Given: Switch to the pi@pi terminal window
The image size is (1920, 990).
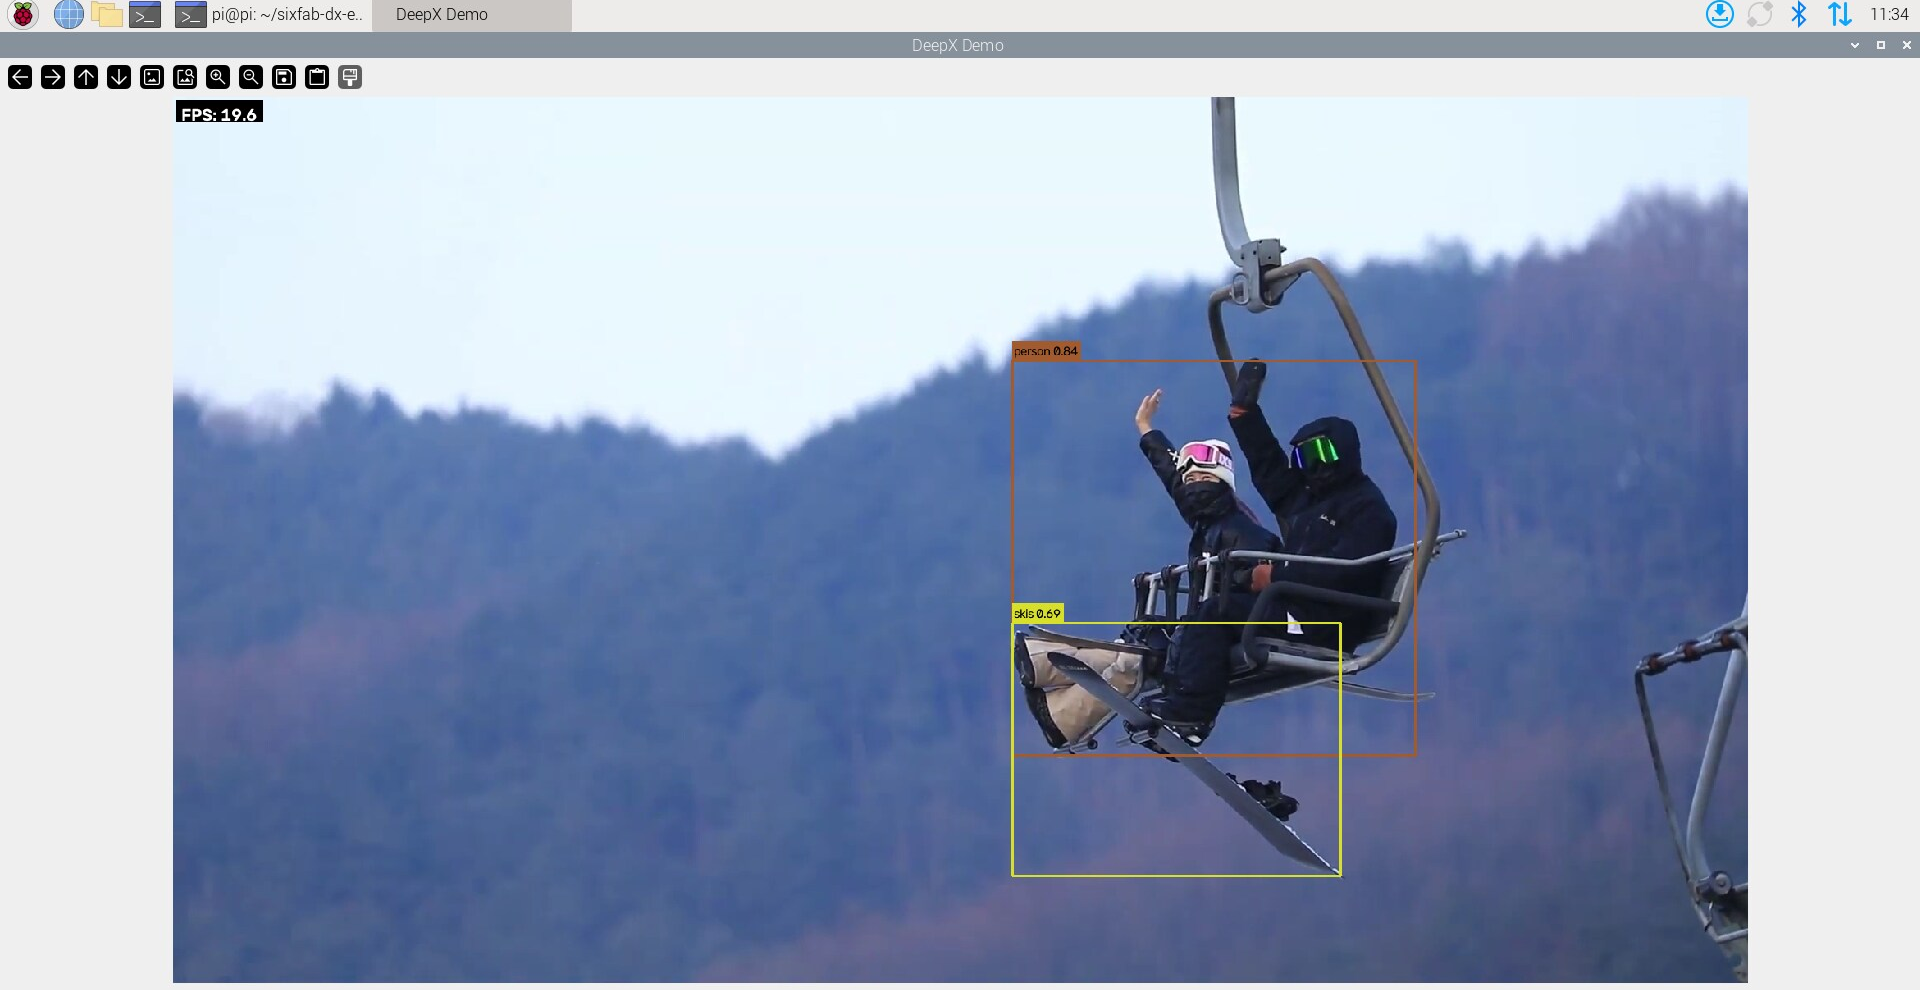Looking at the screenshot, I should 270,15.
